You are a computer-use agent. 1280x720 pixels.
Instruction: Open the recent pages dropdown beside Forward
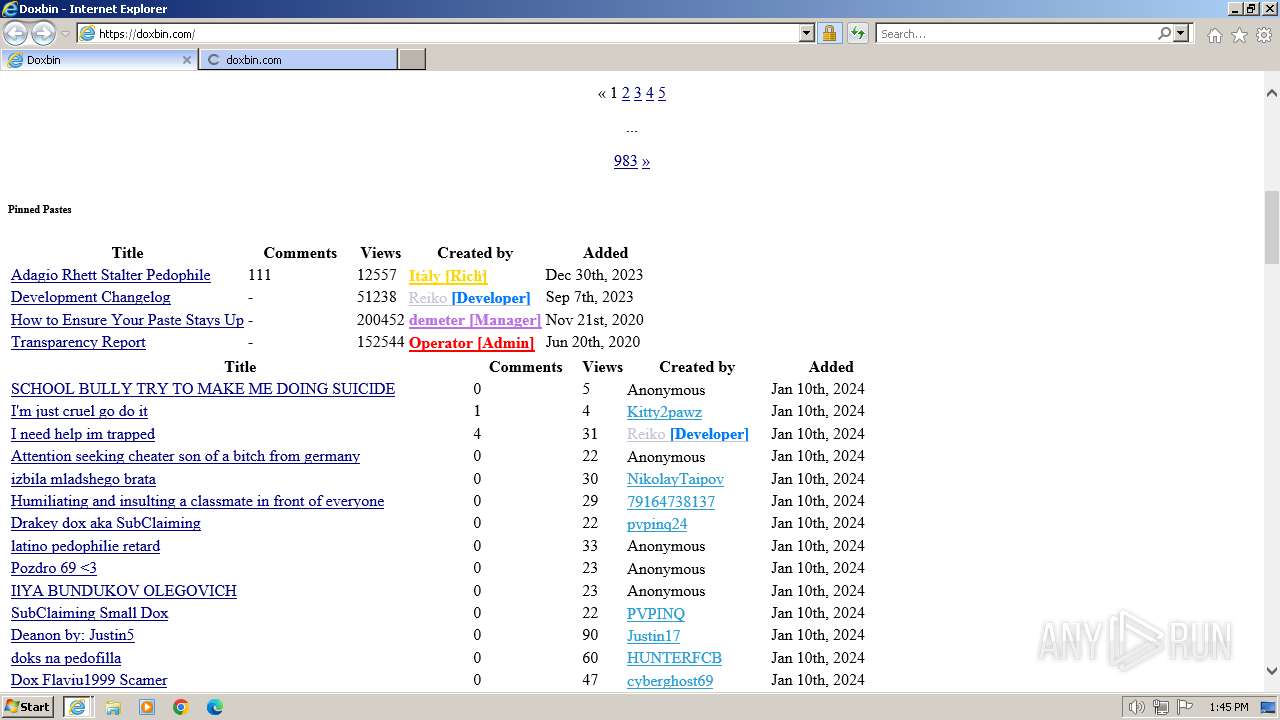tap(65, 34)
